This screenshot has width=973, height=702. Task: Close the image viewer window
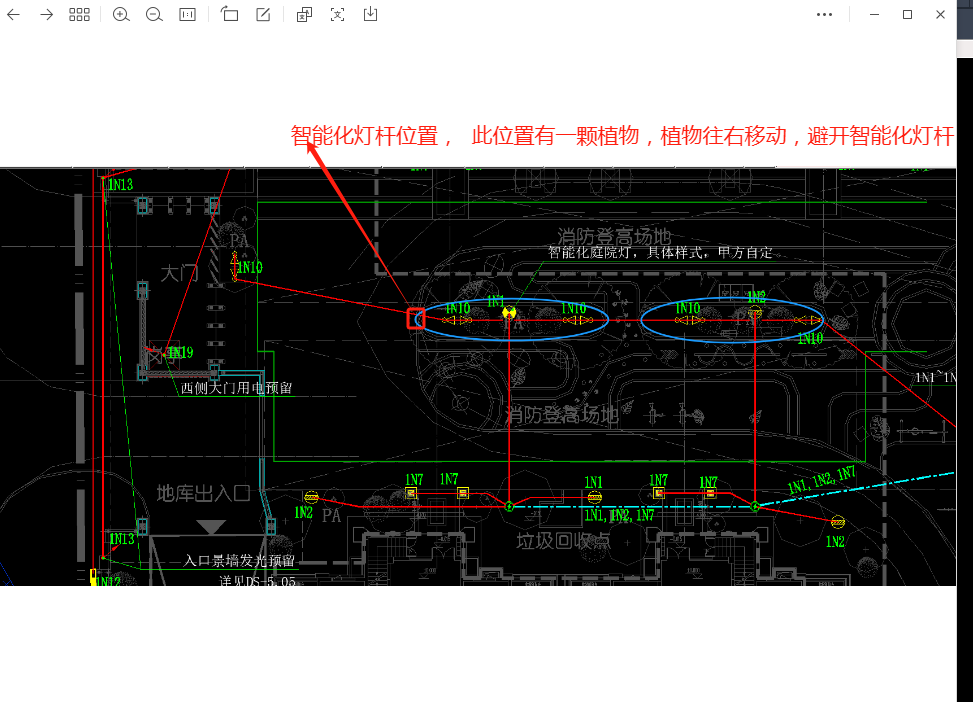point(941,15)
